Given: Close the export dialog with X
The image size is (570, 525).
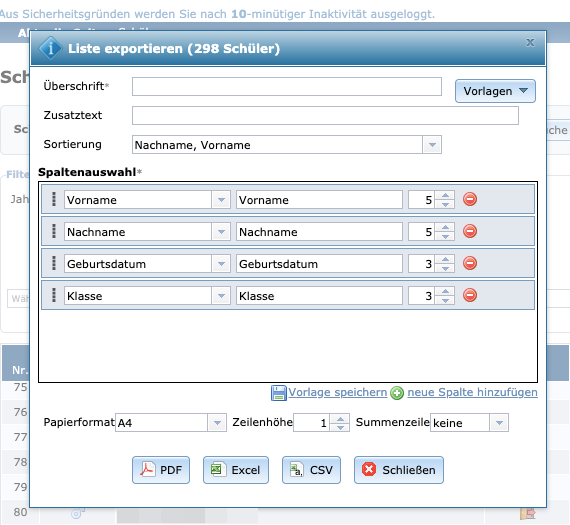Looking at the screenshot, I should [530, 43].
